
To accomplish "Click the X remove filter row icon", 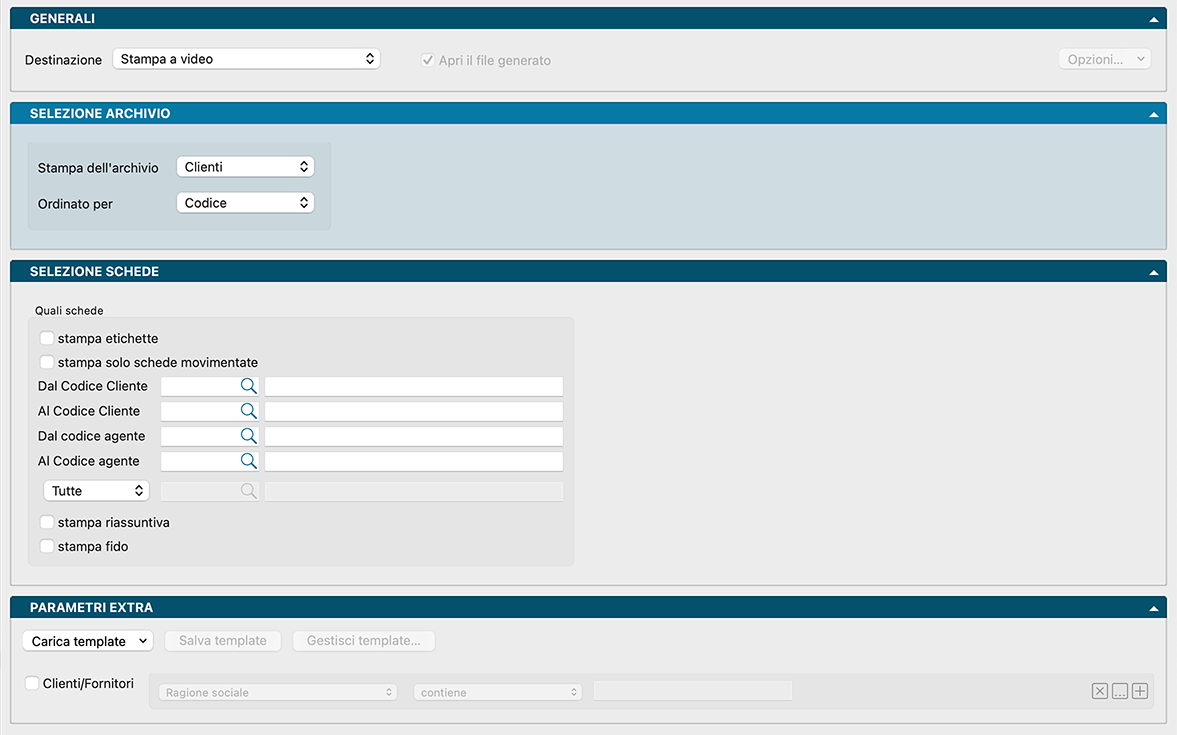I will click(x=1100, y=691).
